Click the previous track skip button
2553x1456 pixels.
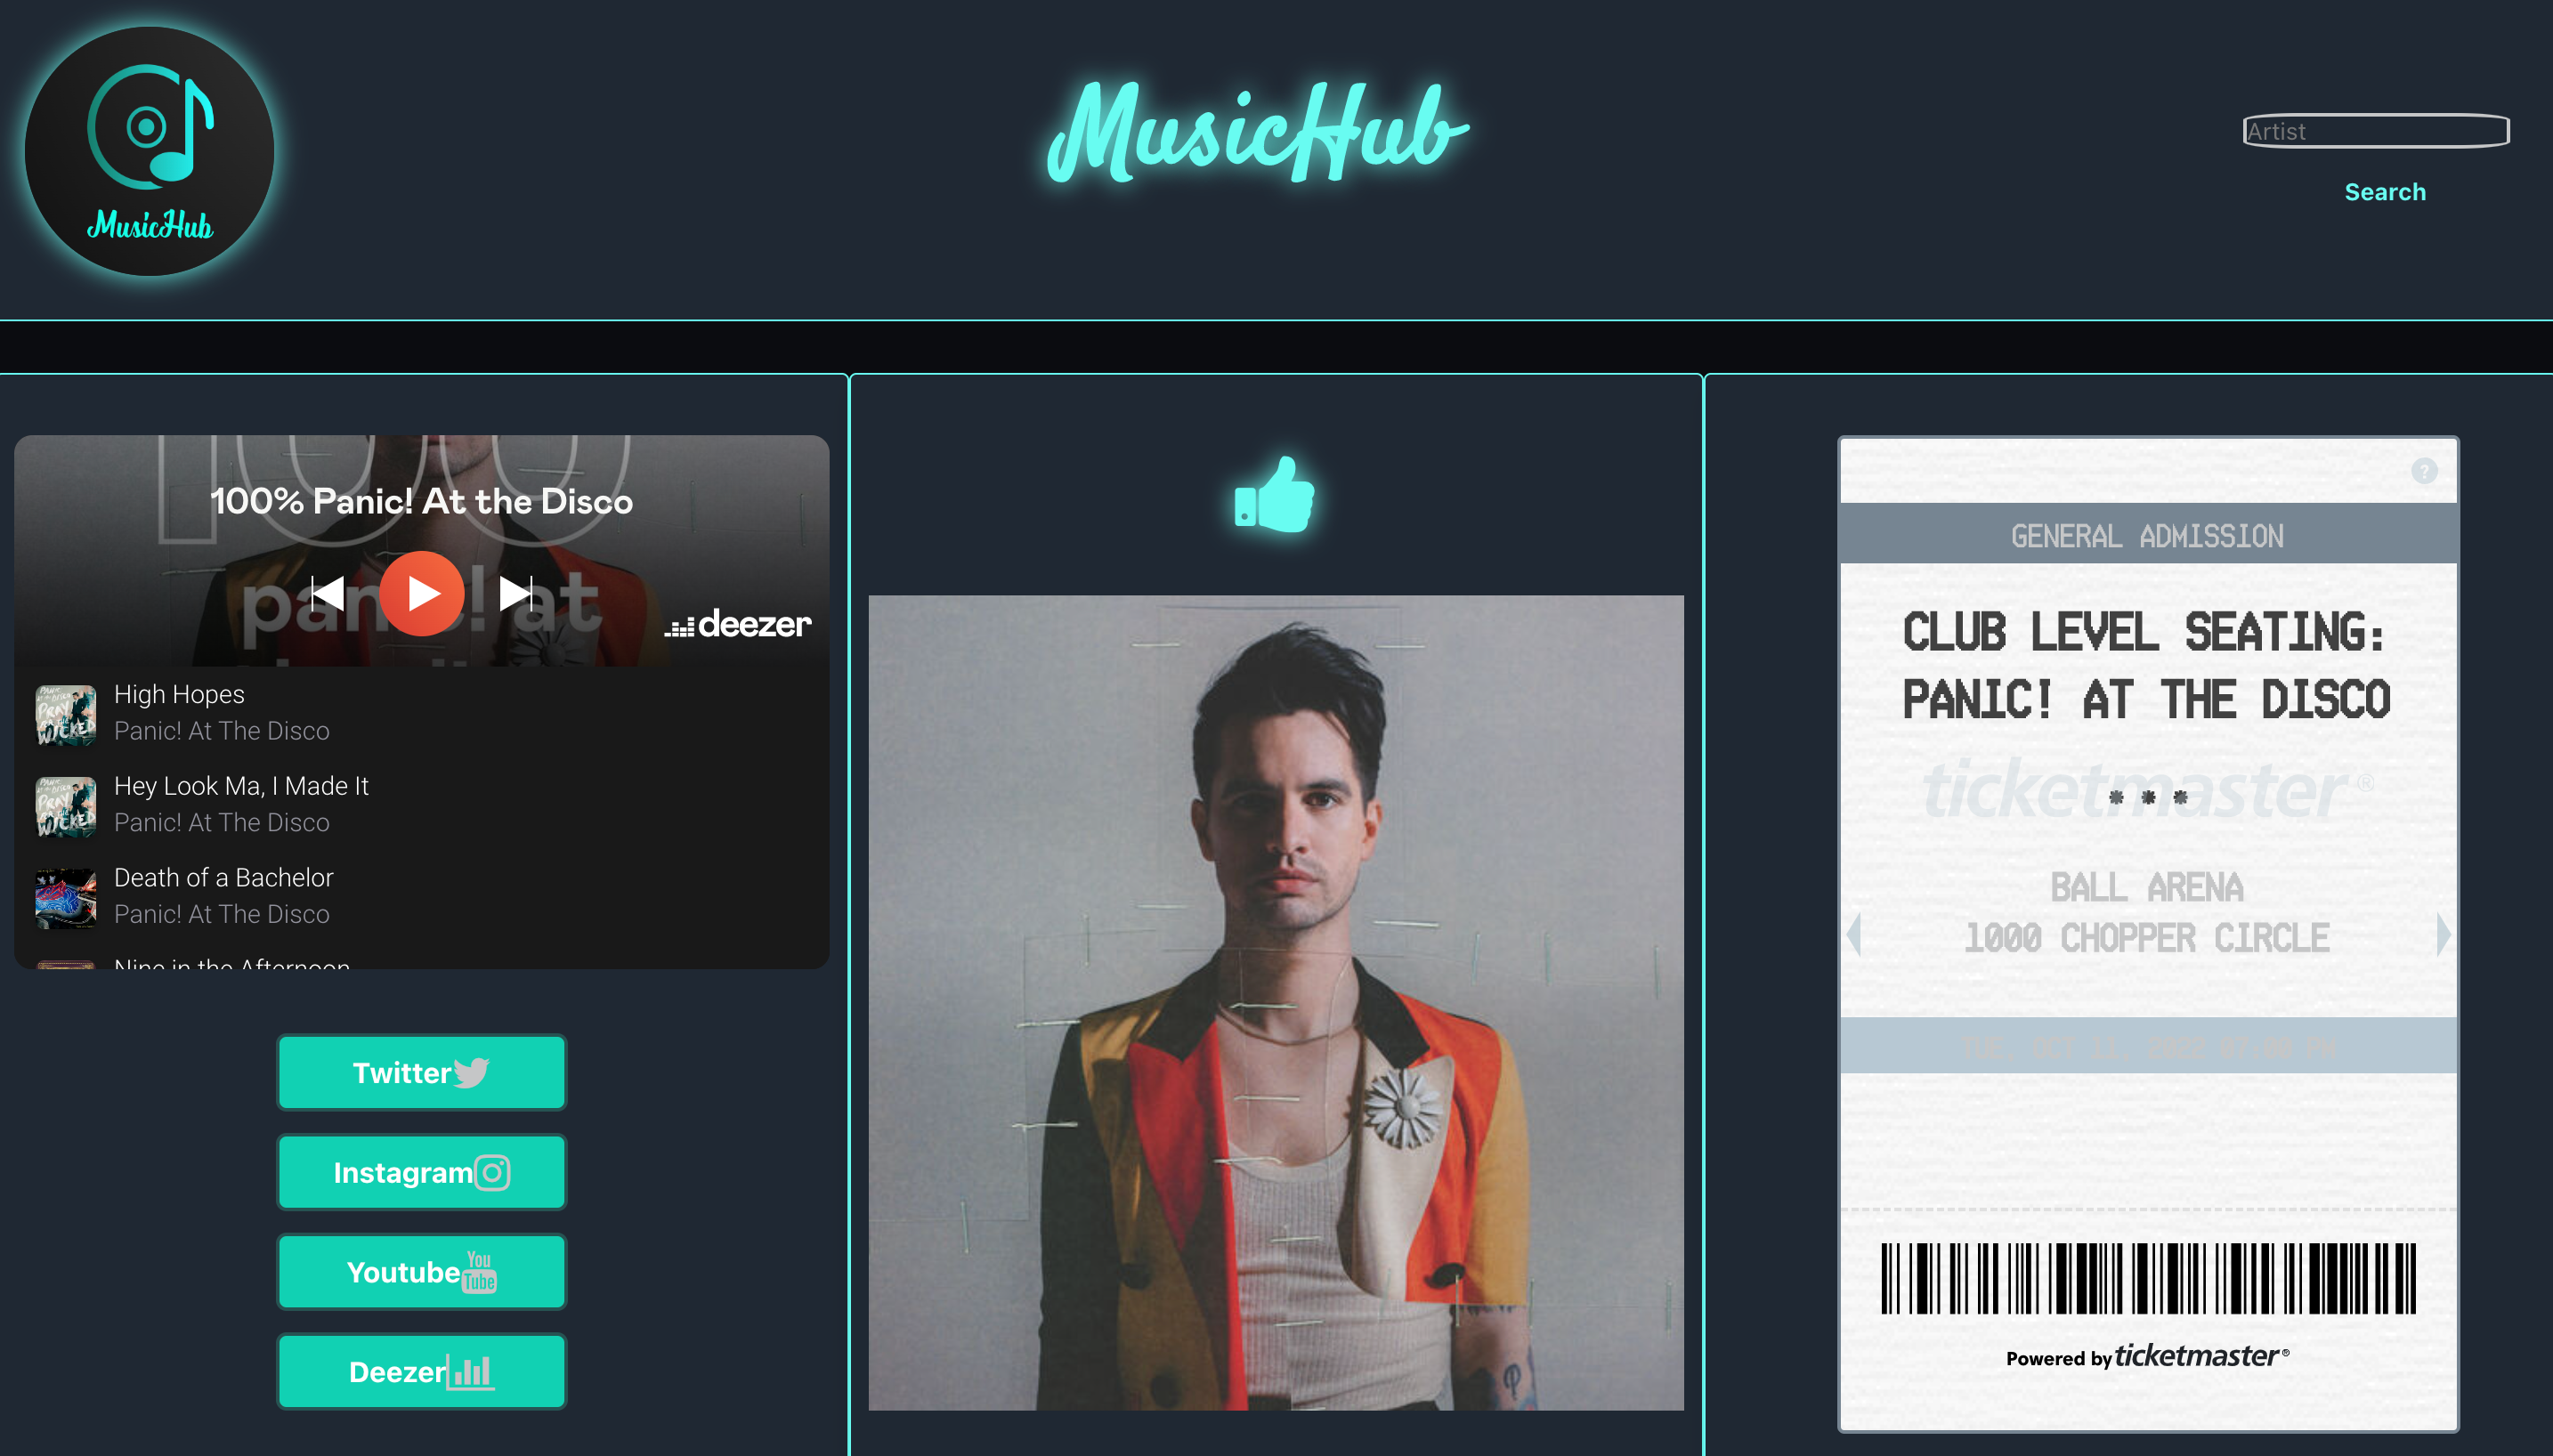pos(331,590)
